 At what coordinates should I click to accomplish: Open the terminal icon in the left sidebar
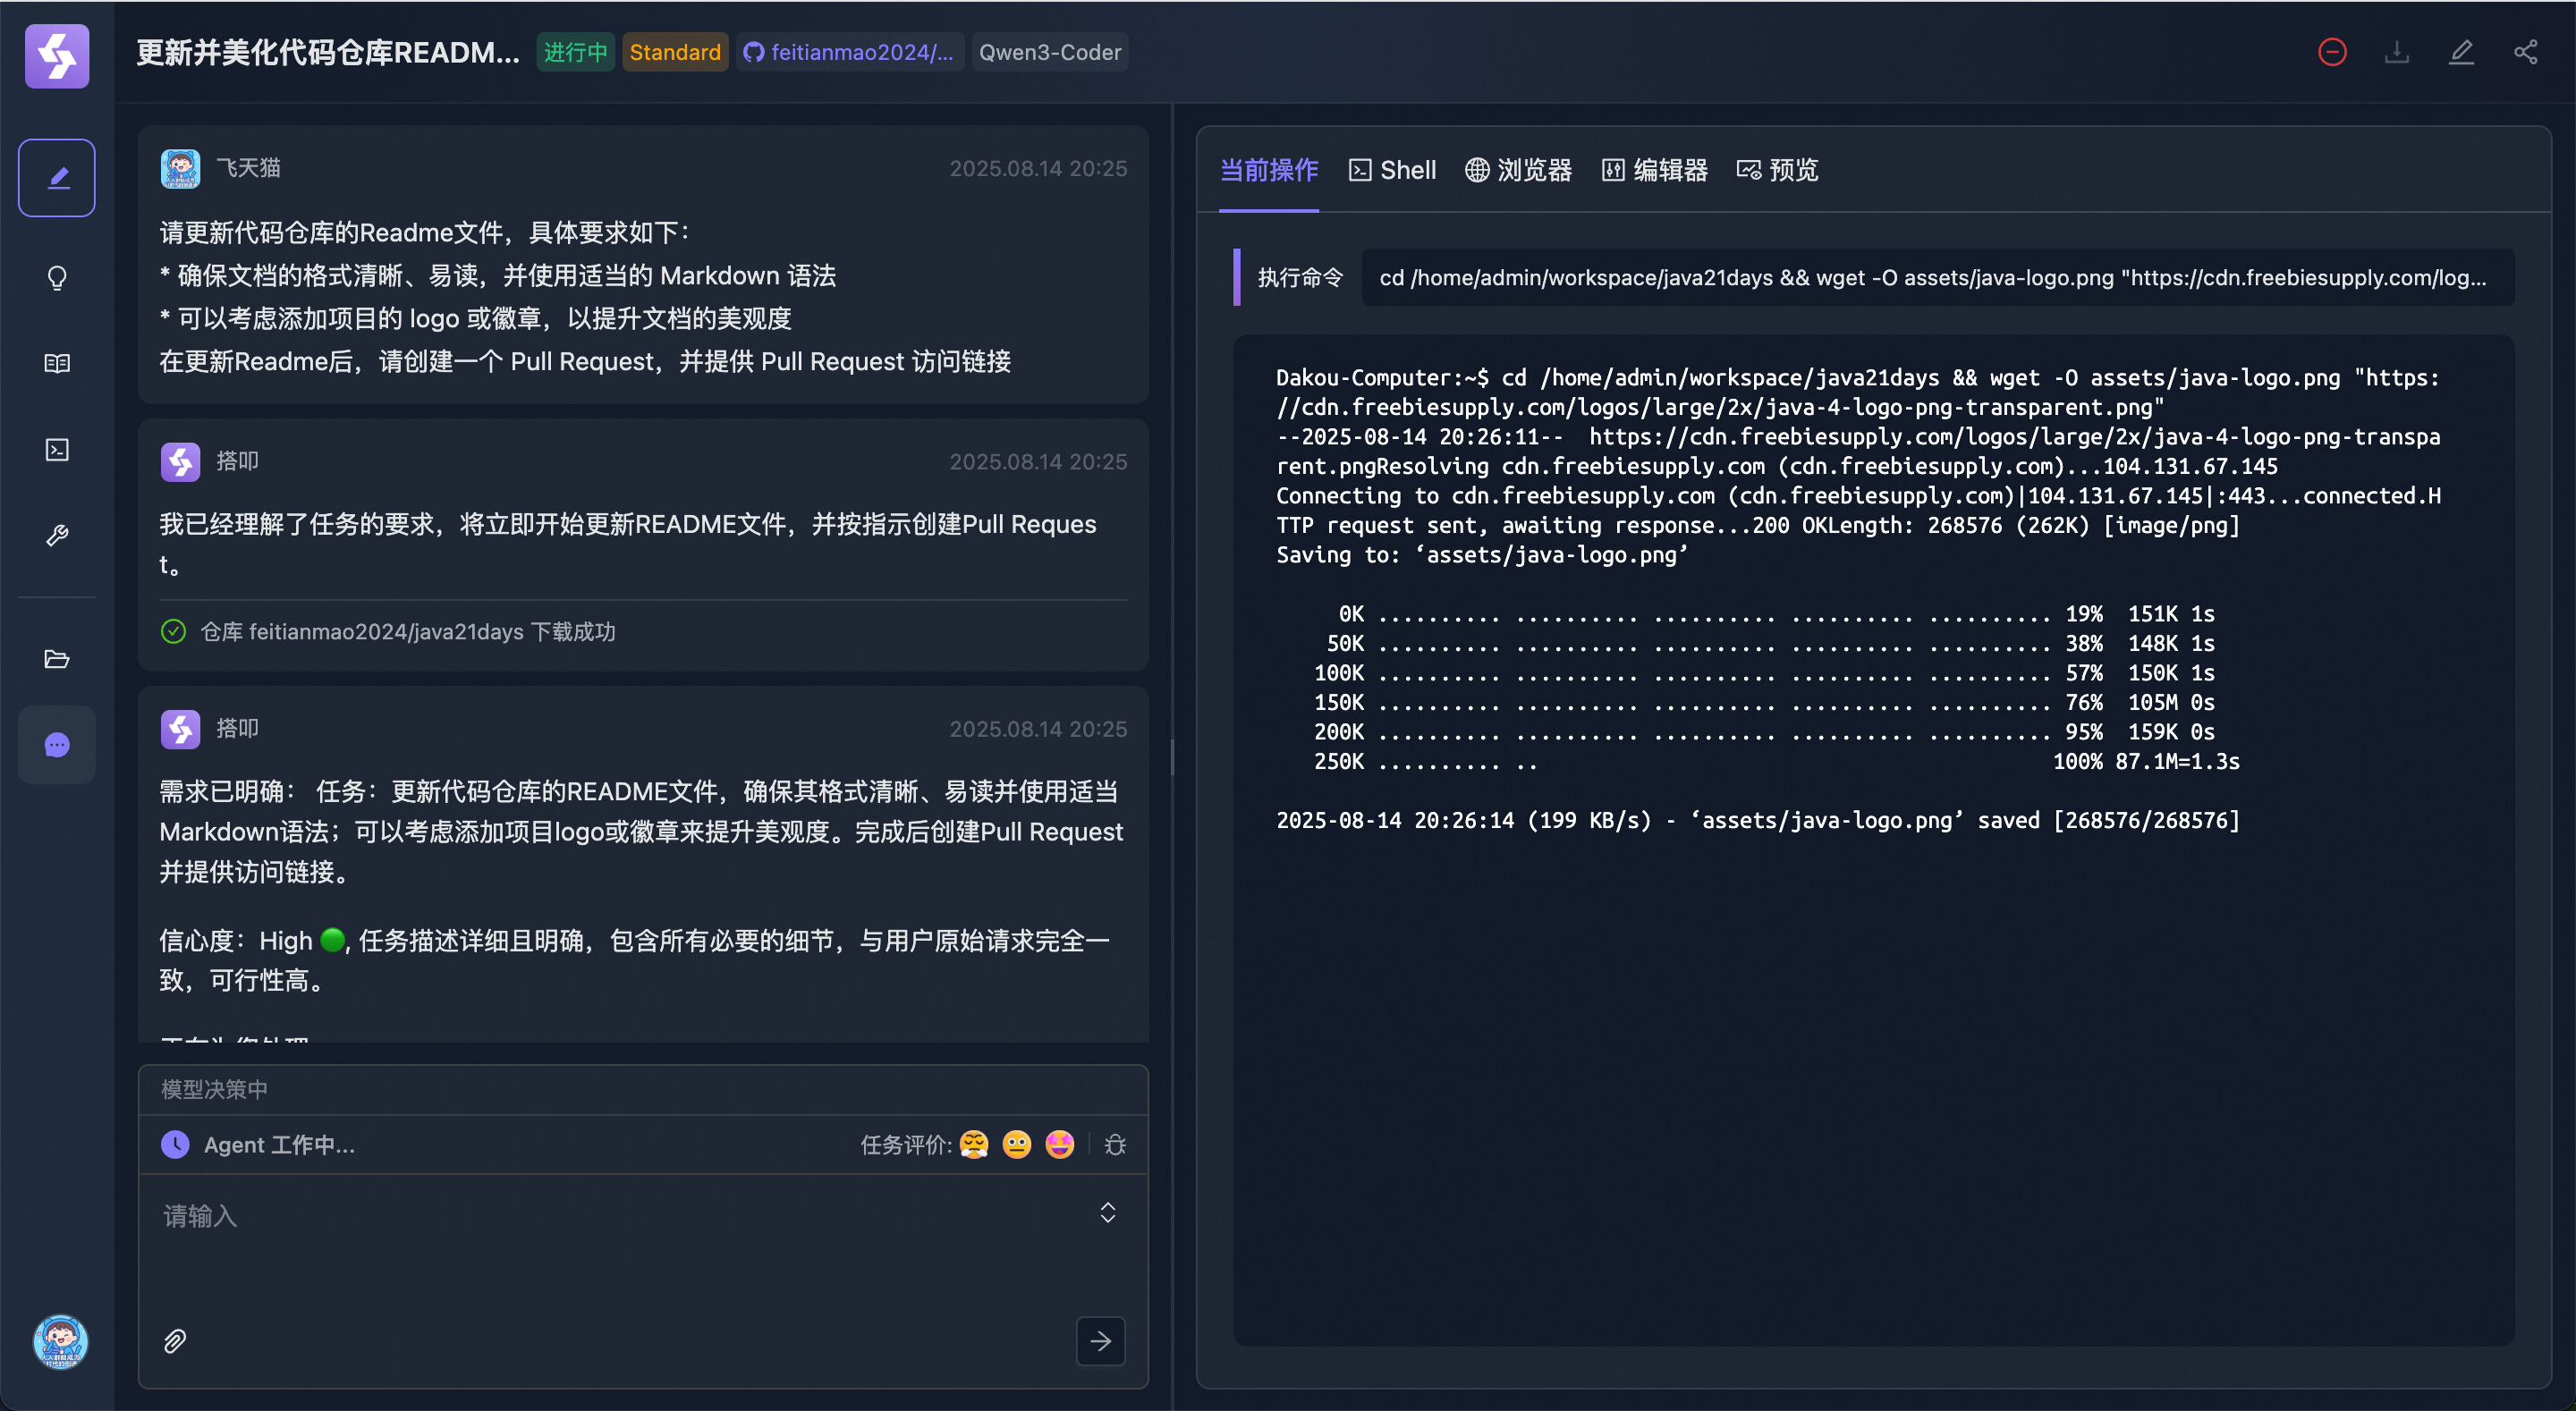[x=57, y=449]
